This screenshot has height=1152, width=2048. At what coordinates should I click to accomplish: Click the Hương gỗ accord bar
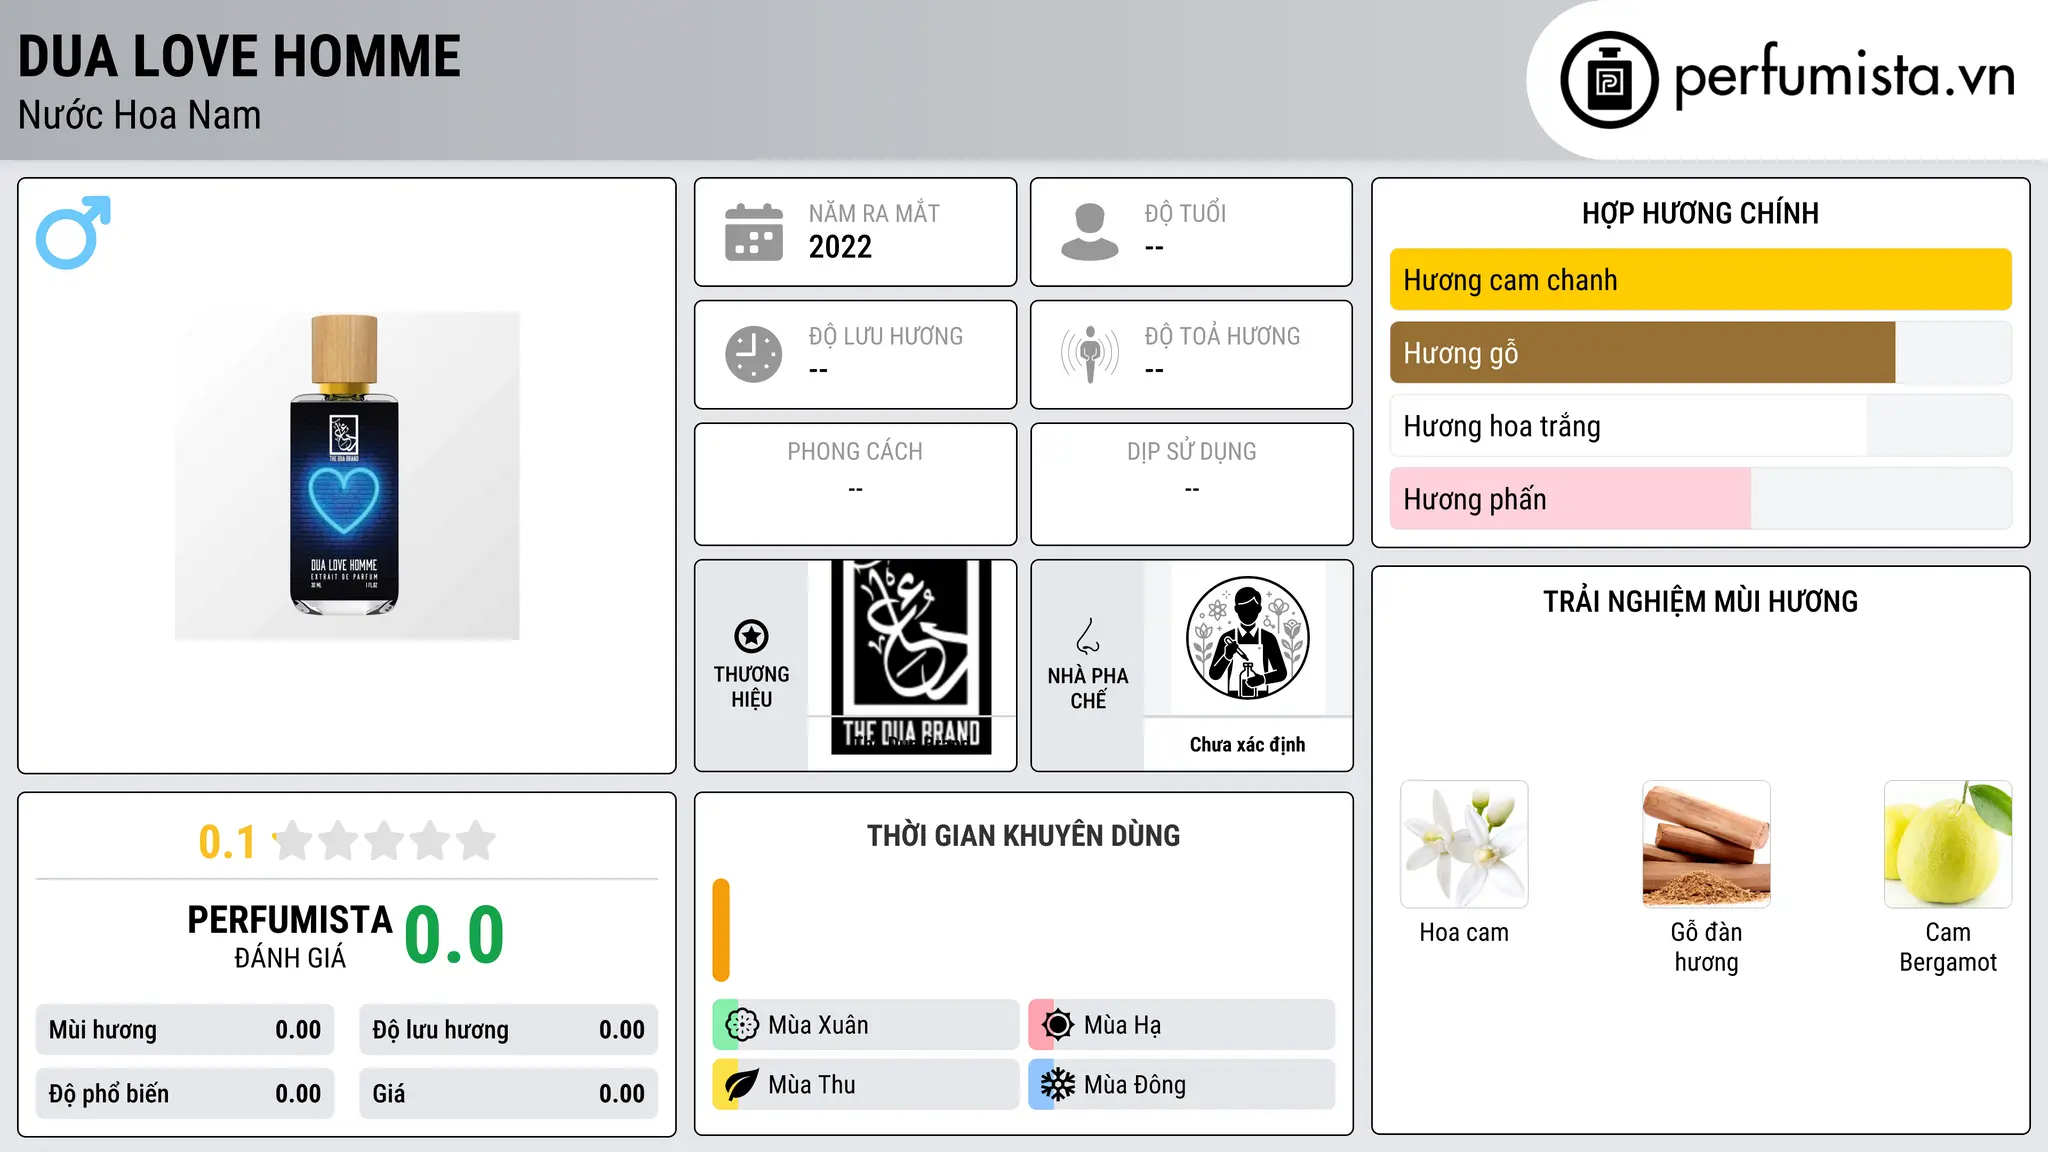pos(1700,353)
